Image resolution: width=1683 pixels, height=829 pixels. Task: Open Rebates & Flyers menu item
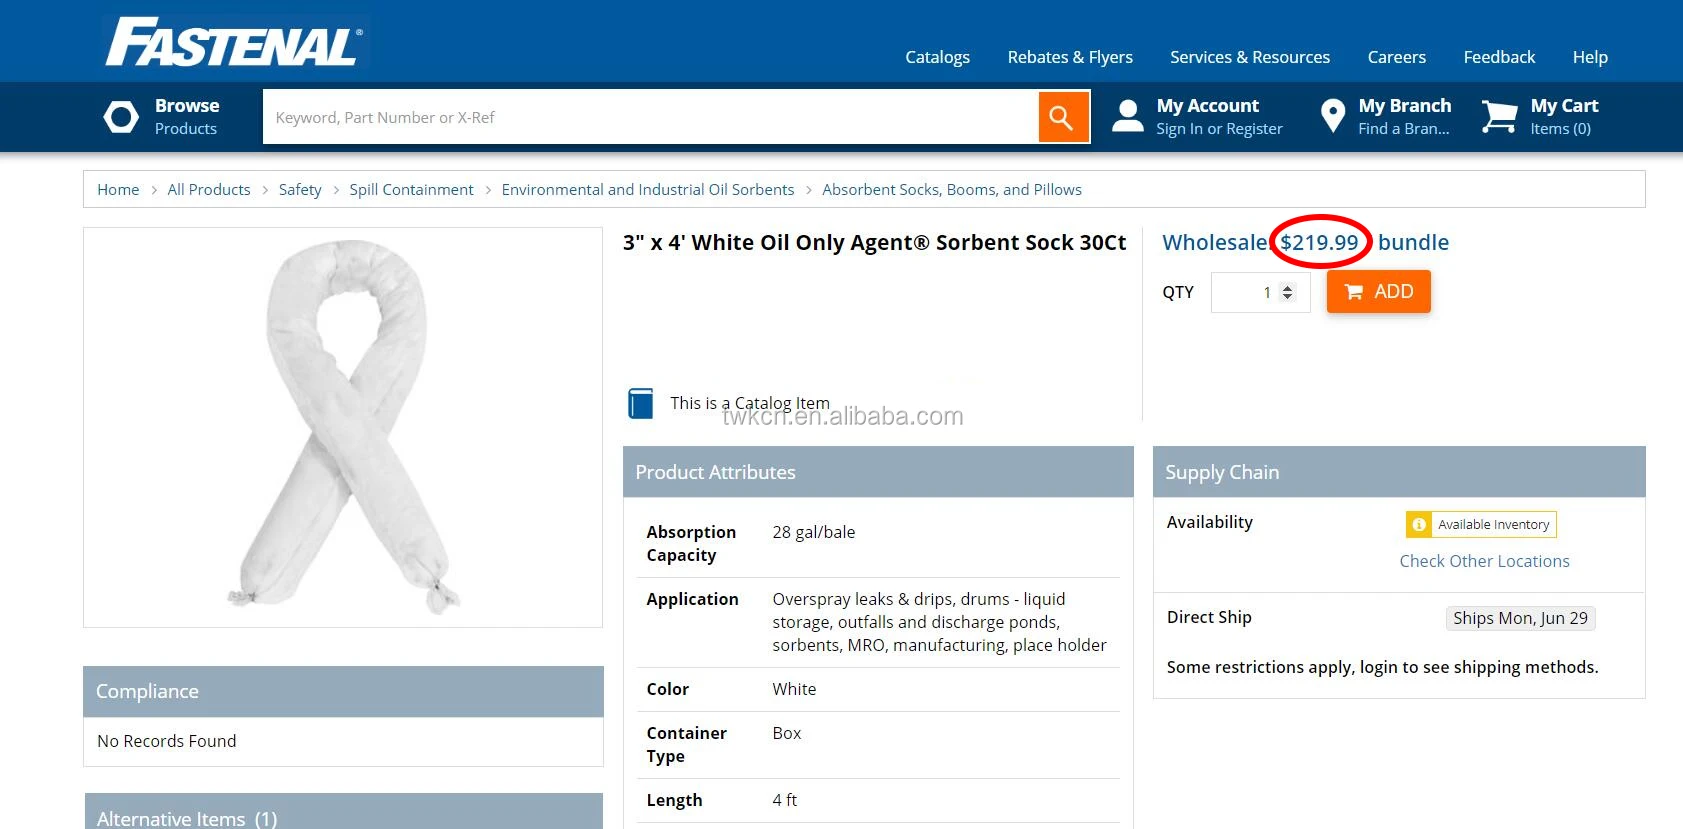point(1069,57)
